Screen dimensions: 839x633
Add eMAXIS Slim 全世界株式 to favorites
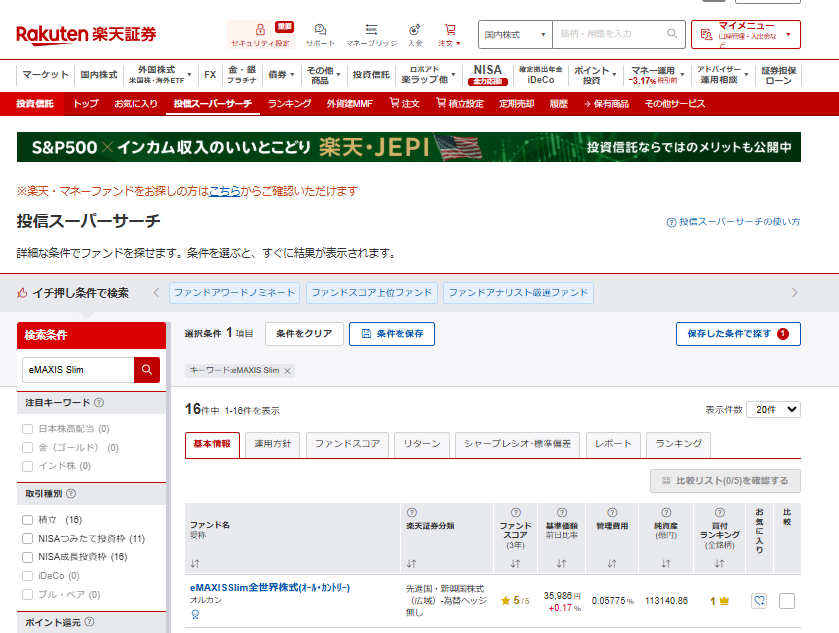759,601
